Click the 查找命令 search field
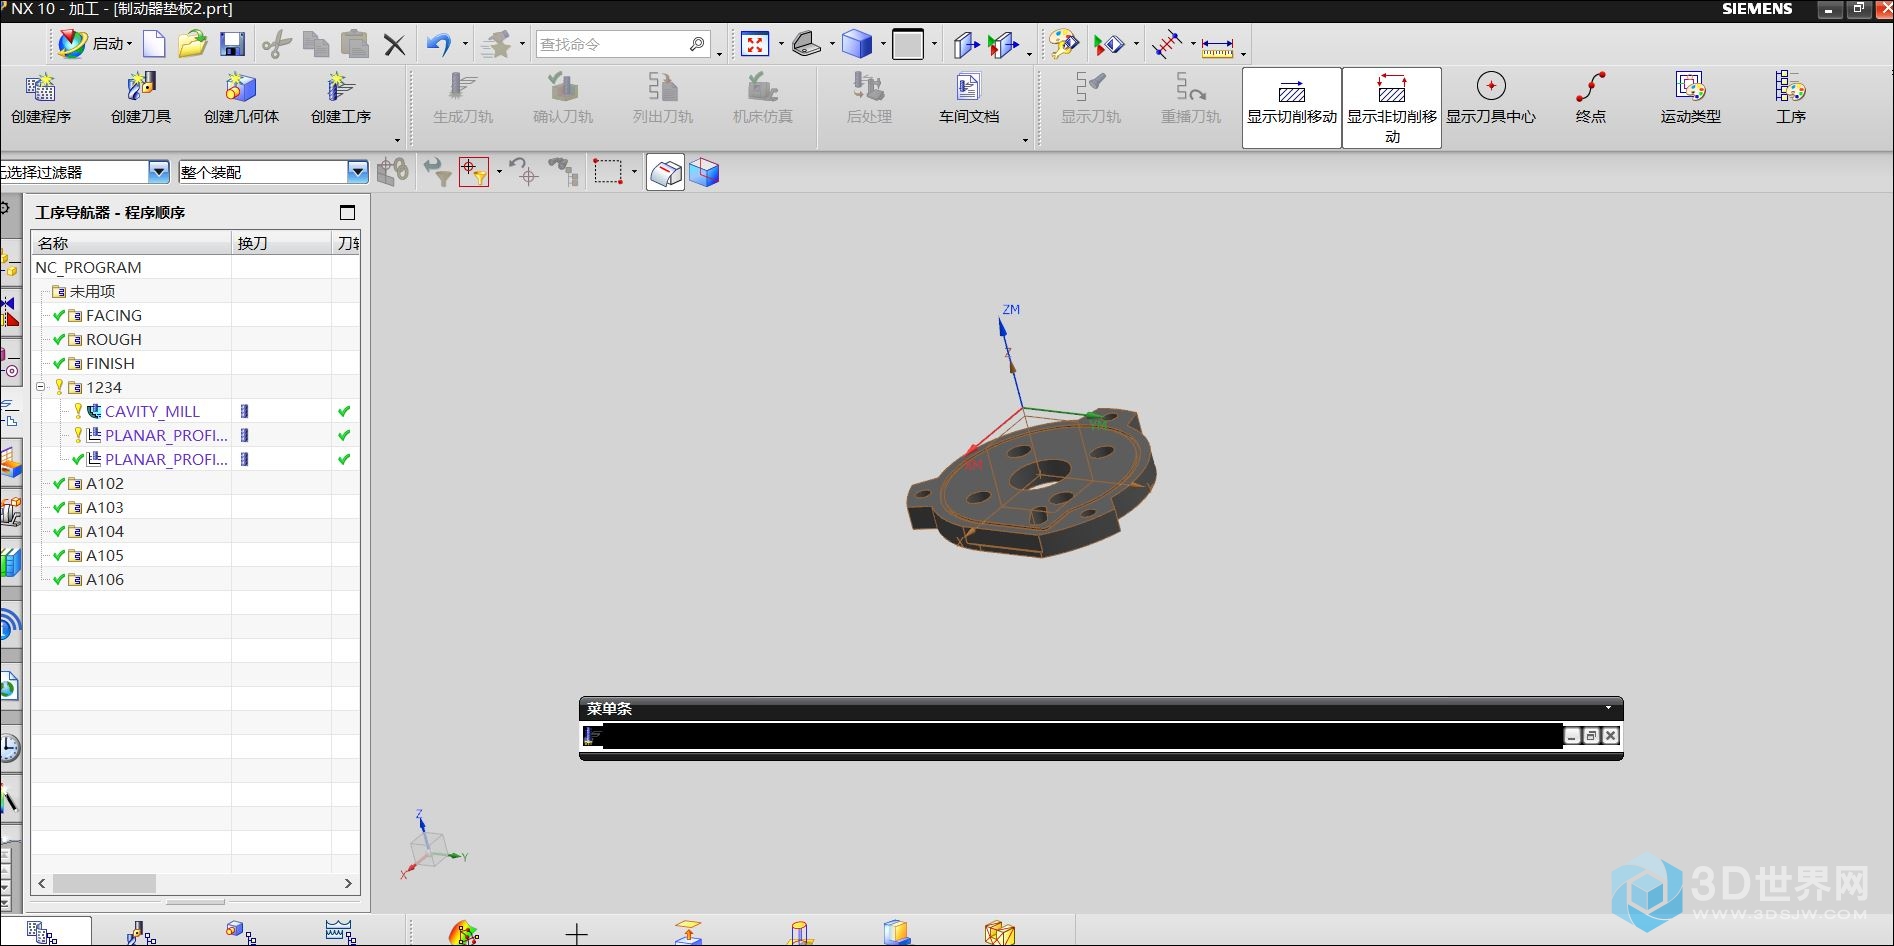This screenshot has height=946, width=1894. 612,44
